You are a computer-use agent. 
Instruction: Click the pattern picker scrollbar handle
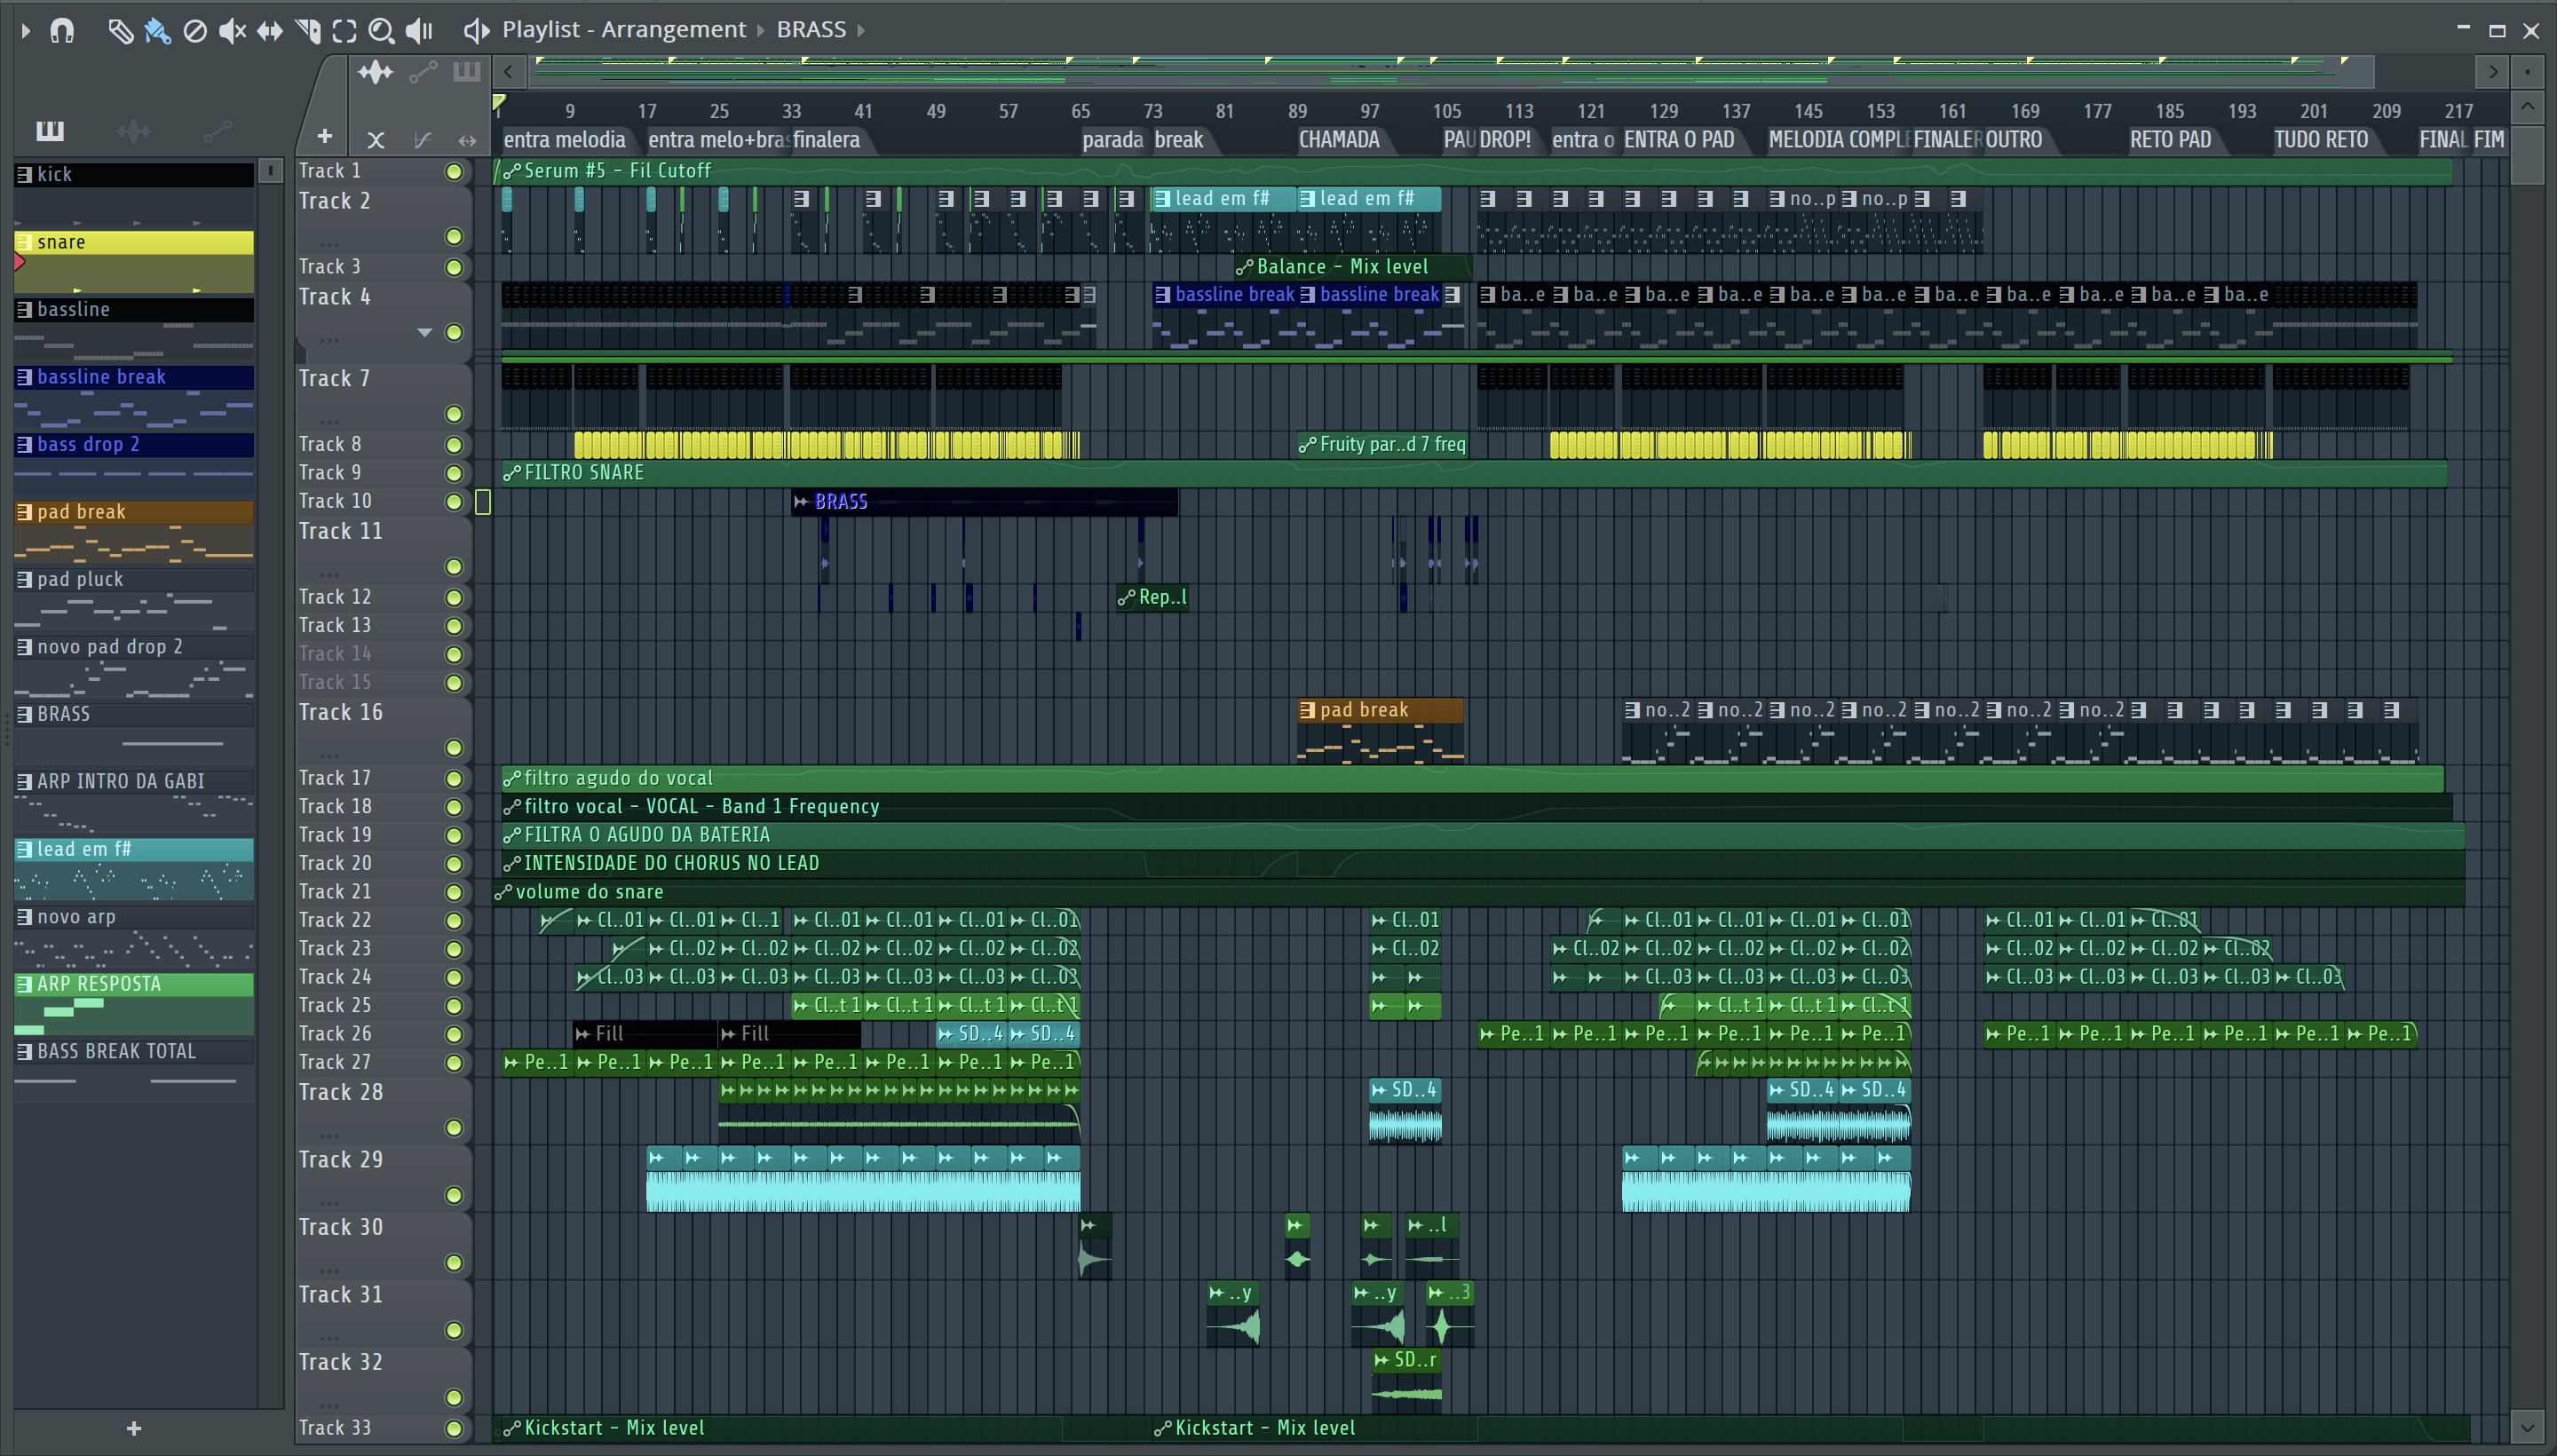coord(270,172)
